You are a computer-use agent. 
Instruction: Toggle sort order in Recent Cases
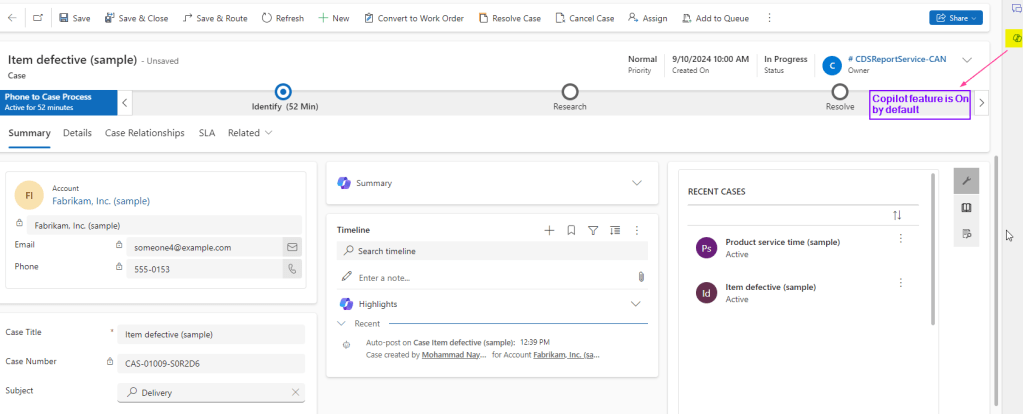(x=897, y=215)
